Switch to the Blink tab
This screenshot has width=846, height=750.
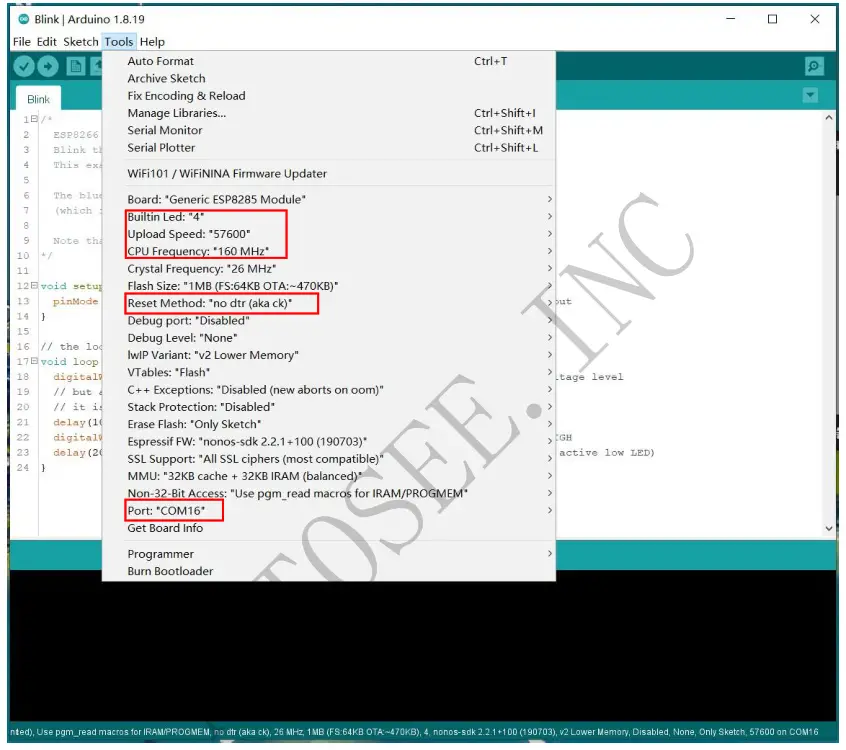tap(37, 99)
